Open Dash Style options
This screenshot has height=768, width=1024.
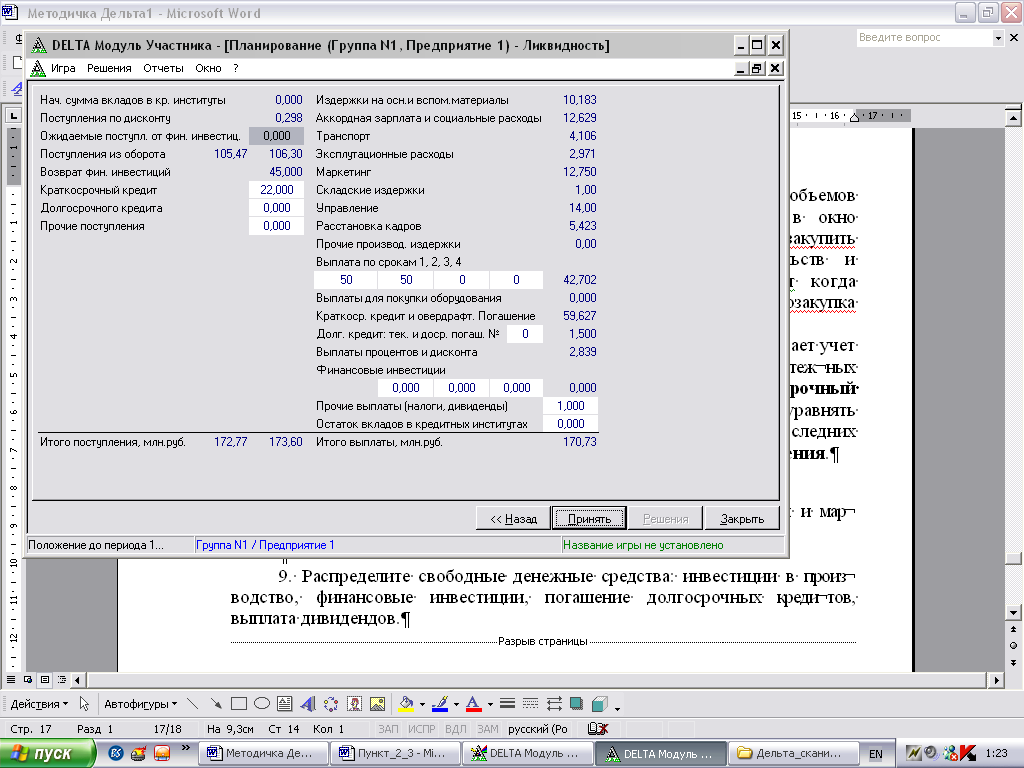530,704
